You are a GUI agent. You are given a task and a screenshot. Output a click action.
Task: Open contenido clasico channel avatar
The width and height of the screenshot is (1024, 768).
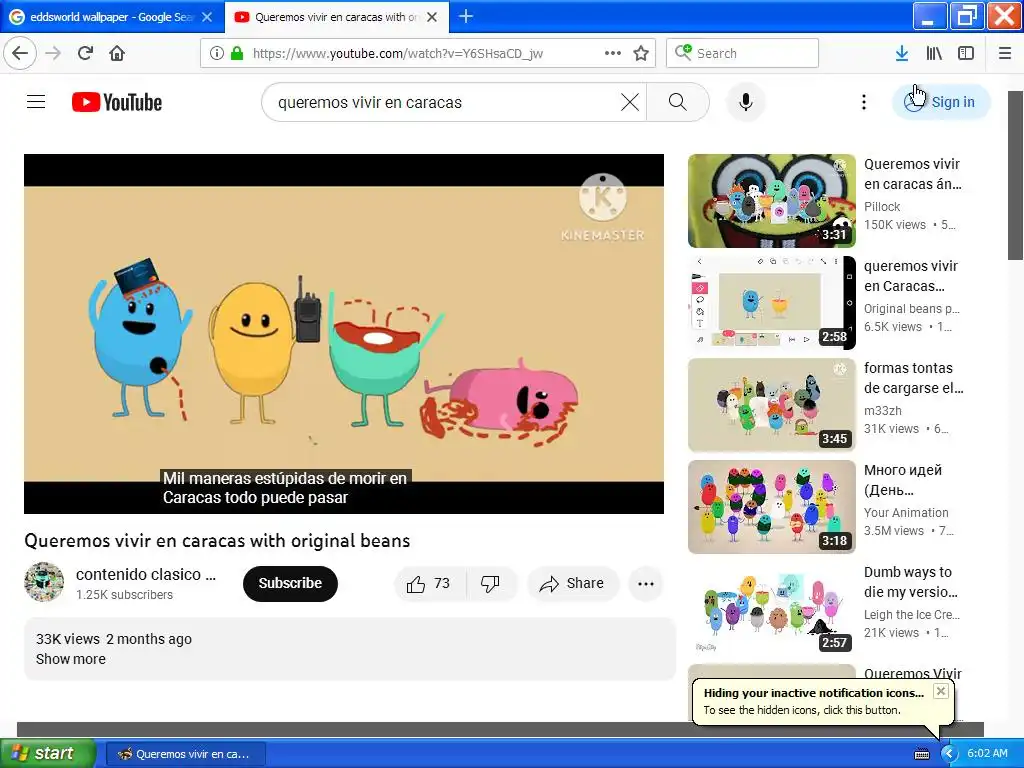44,581
